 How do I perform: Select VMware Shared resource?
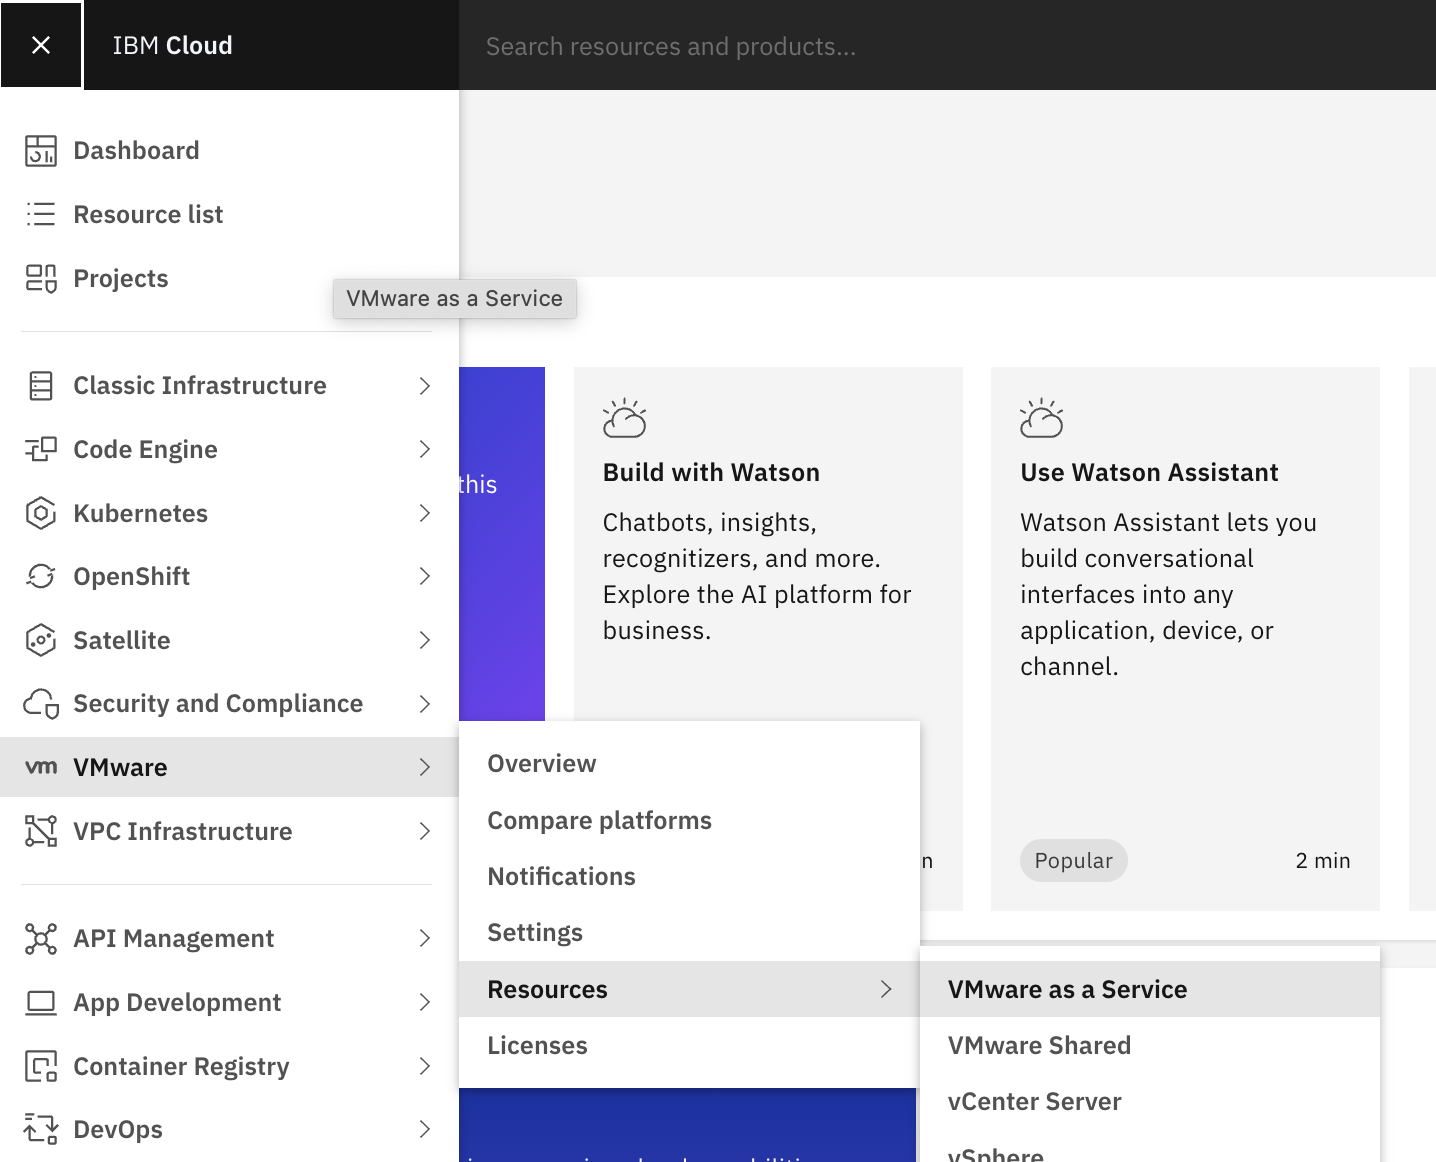point(1150,1045)
